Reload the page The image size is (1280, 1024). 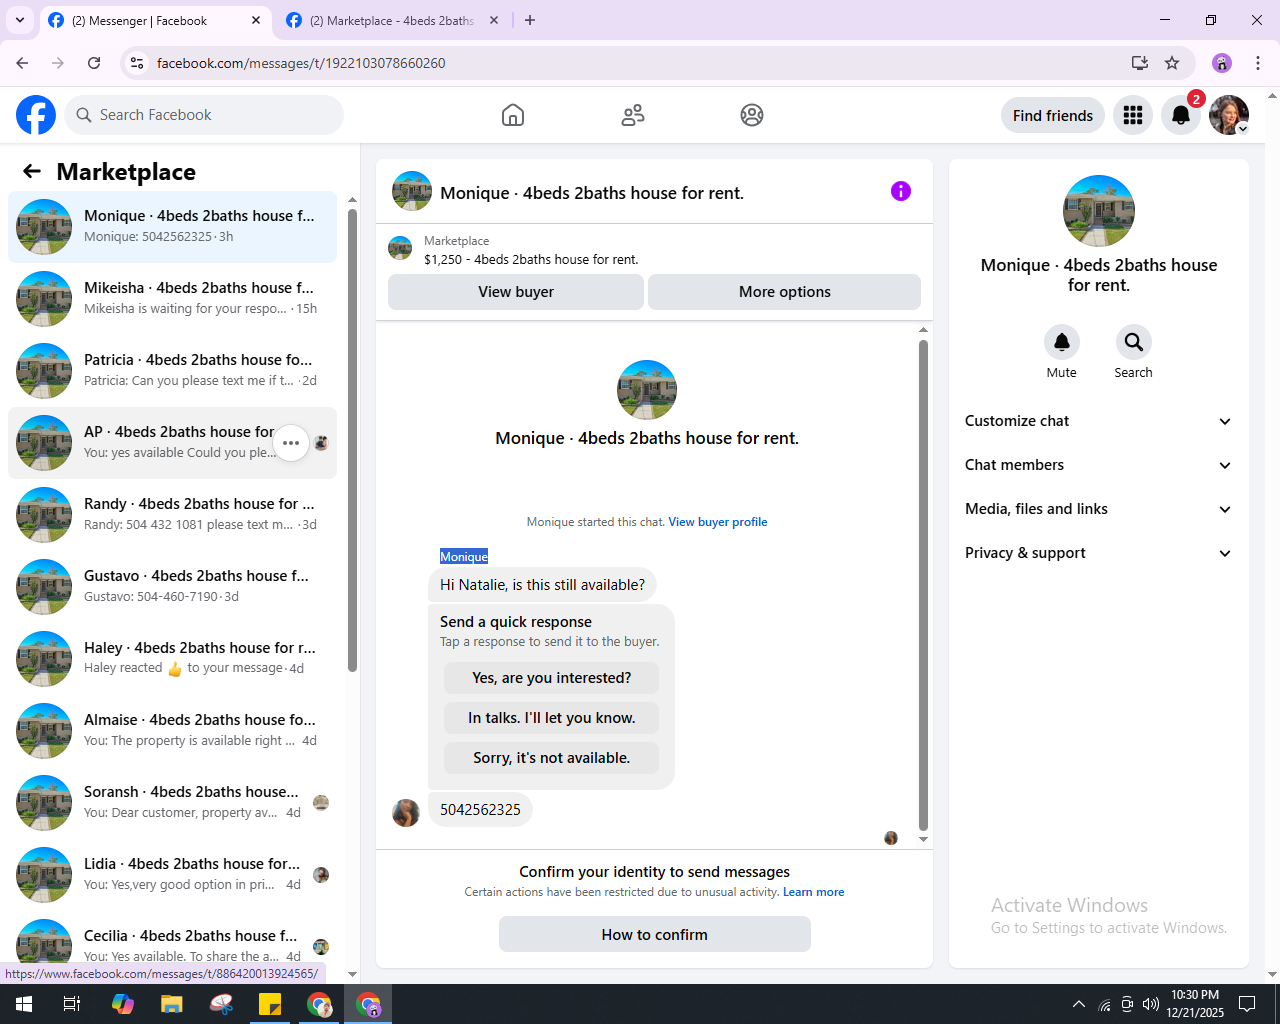(x=94, y=63)
